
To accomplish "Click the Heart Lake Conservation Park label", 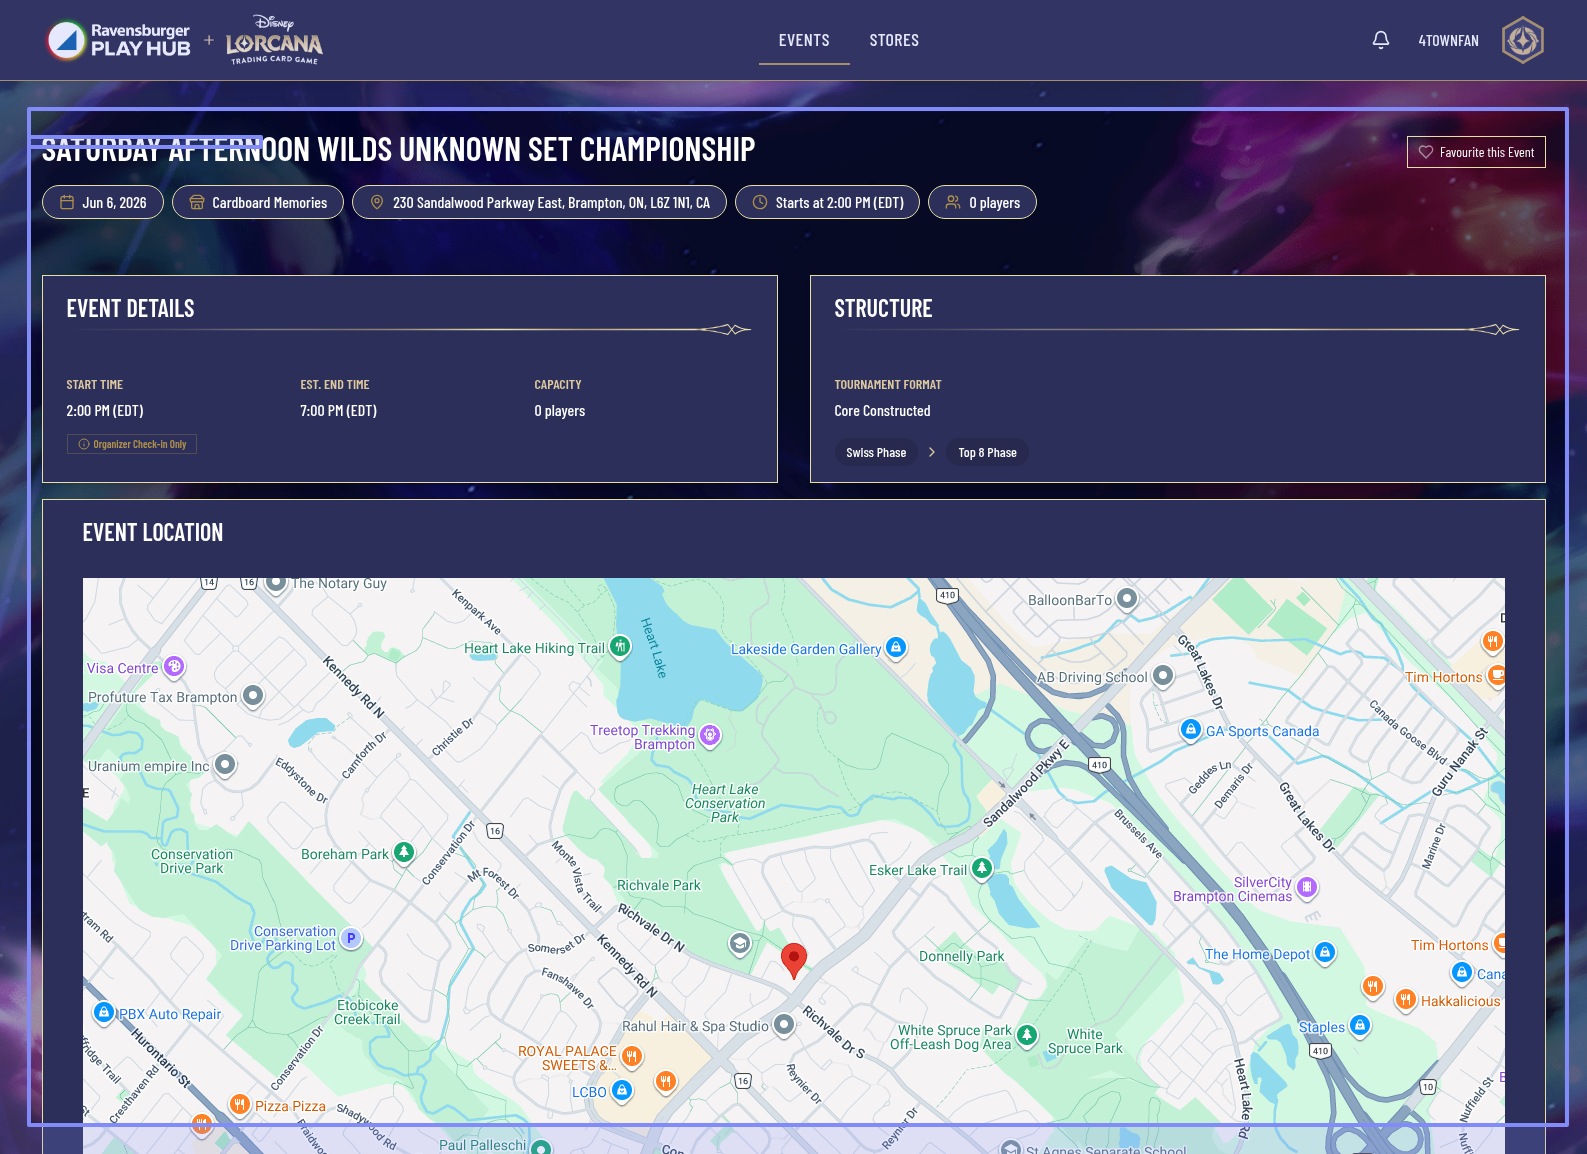I will (725, 803).
